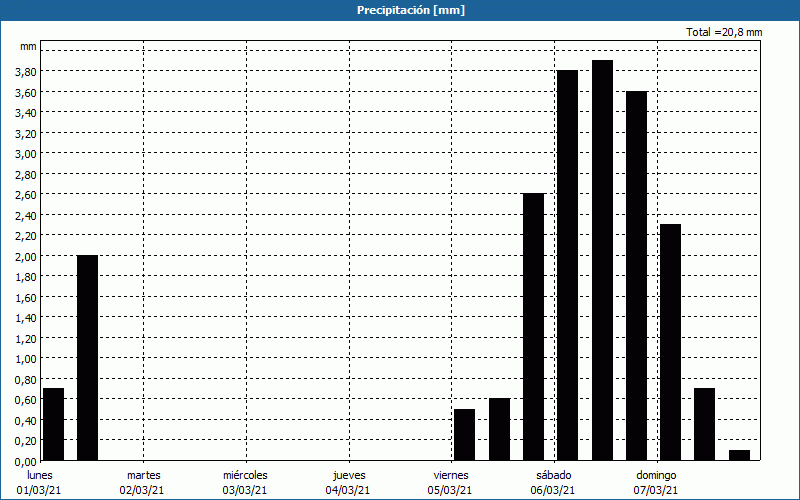Click the date label '04/03/21'
Image resolution: width=800 pixels, height=500 pixels.
pyautogui.click(x=348, y=490)
